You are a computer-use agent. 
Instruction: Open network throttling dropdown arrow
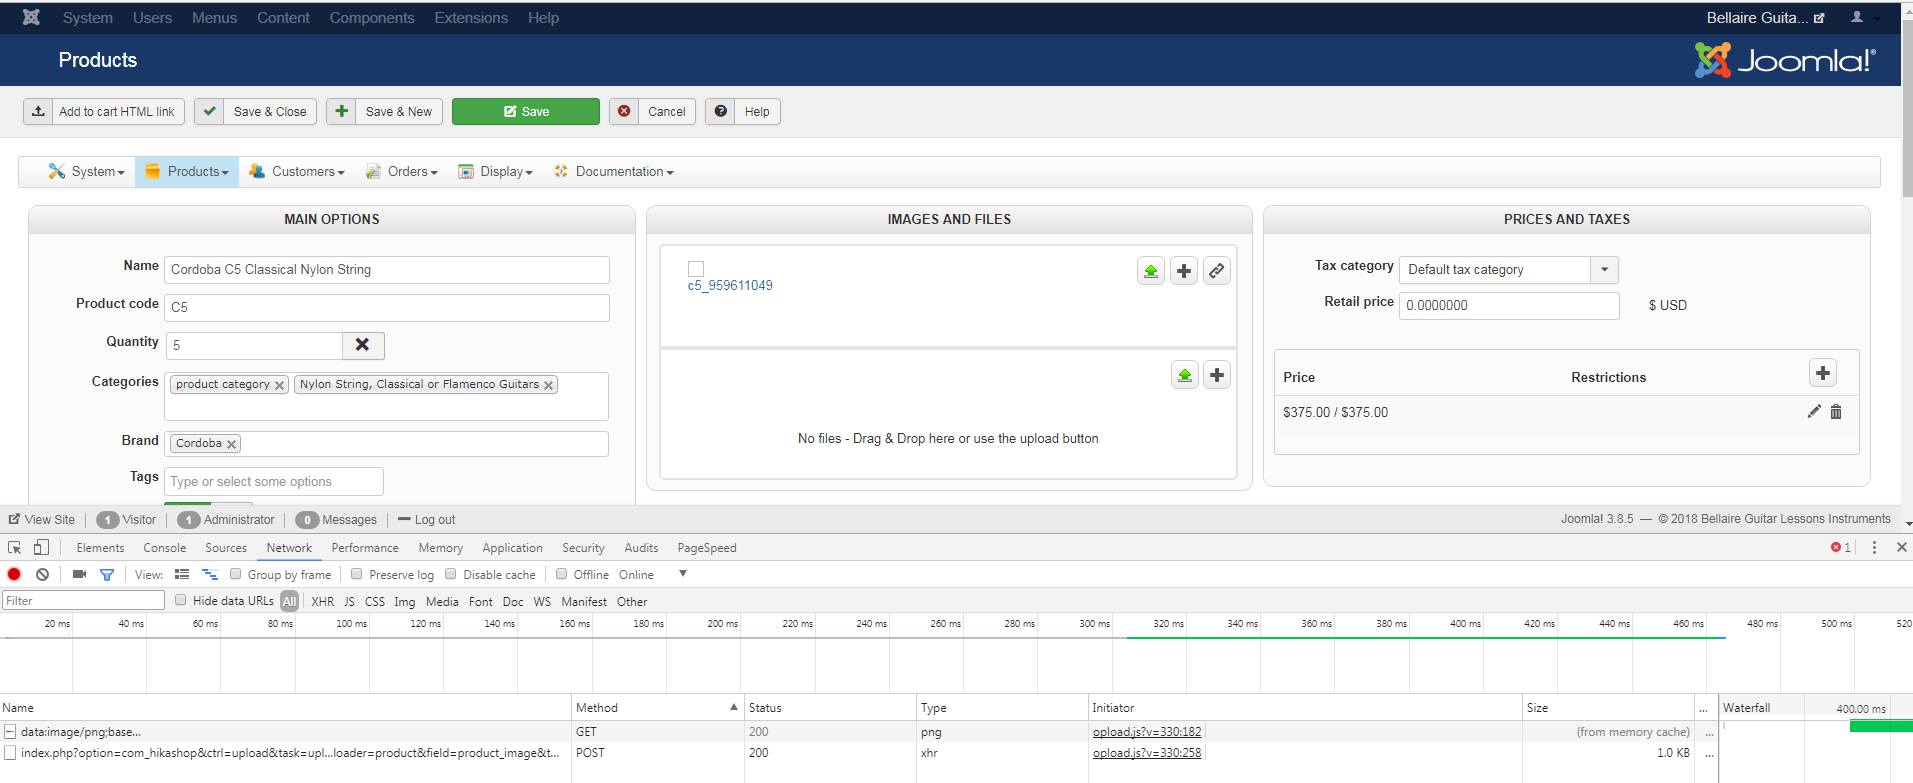(683, 574)
